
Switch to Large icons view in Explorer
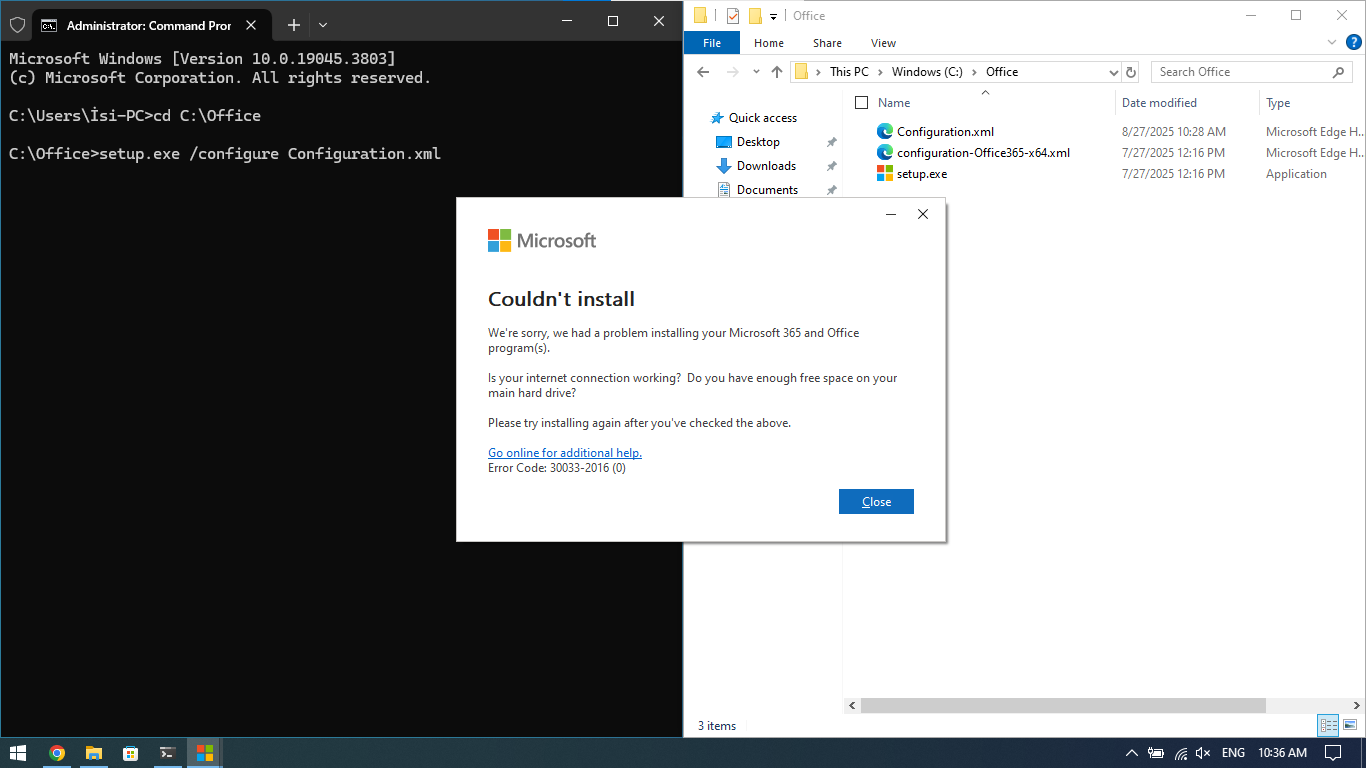click(x=1350, y=726)
